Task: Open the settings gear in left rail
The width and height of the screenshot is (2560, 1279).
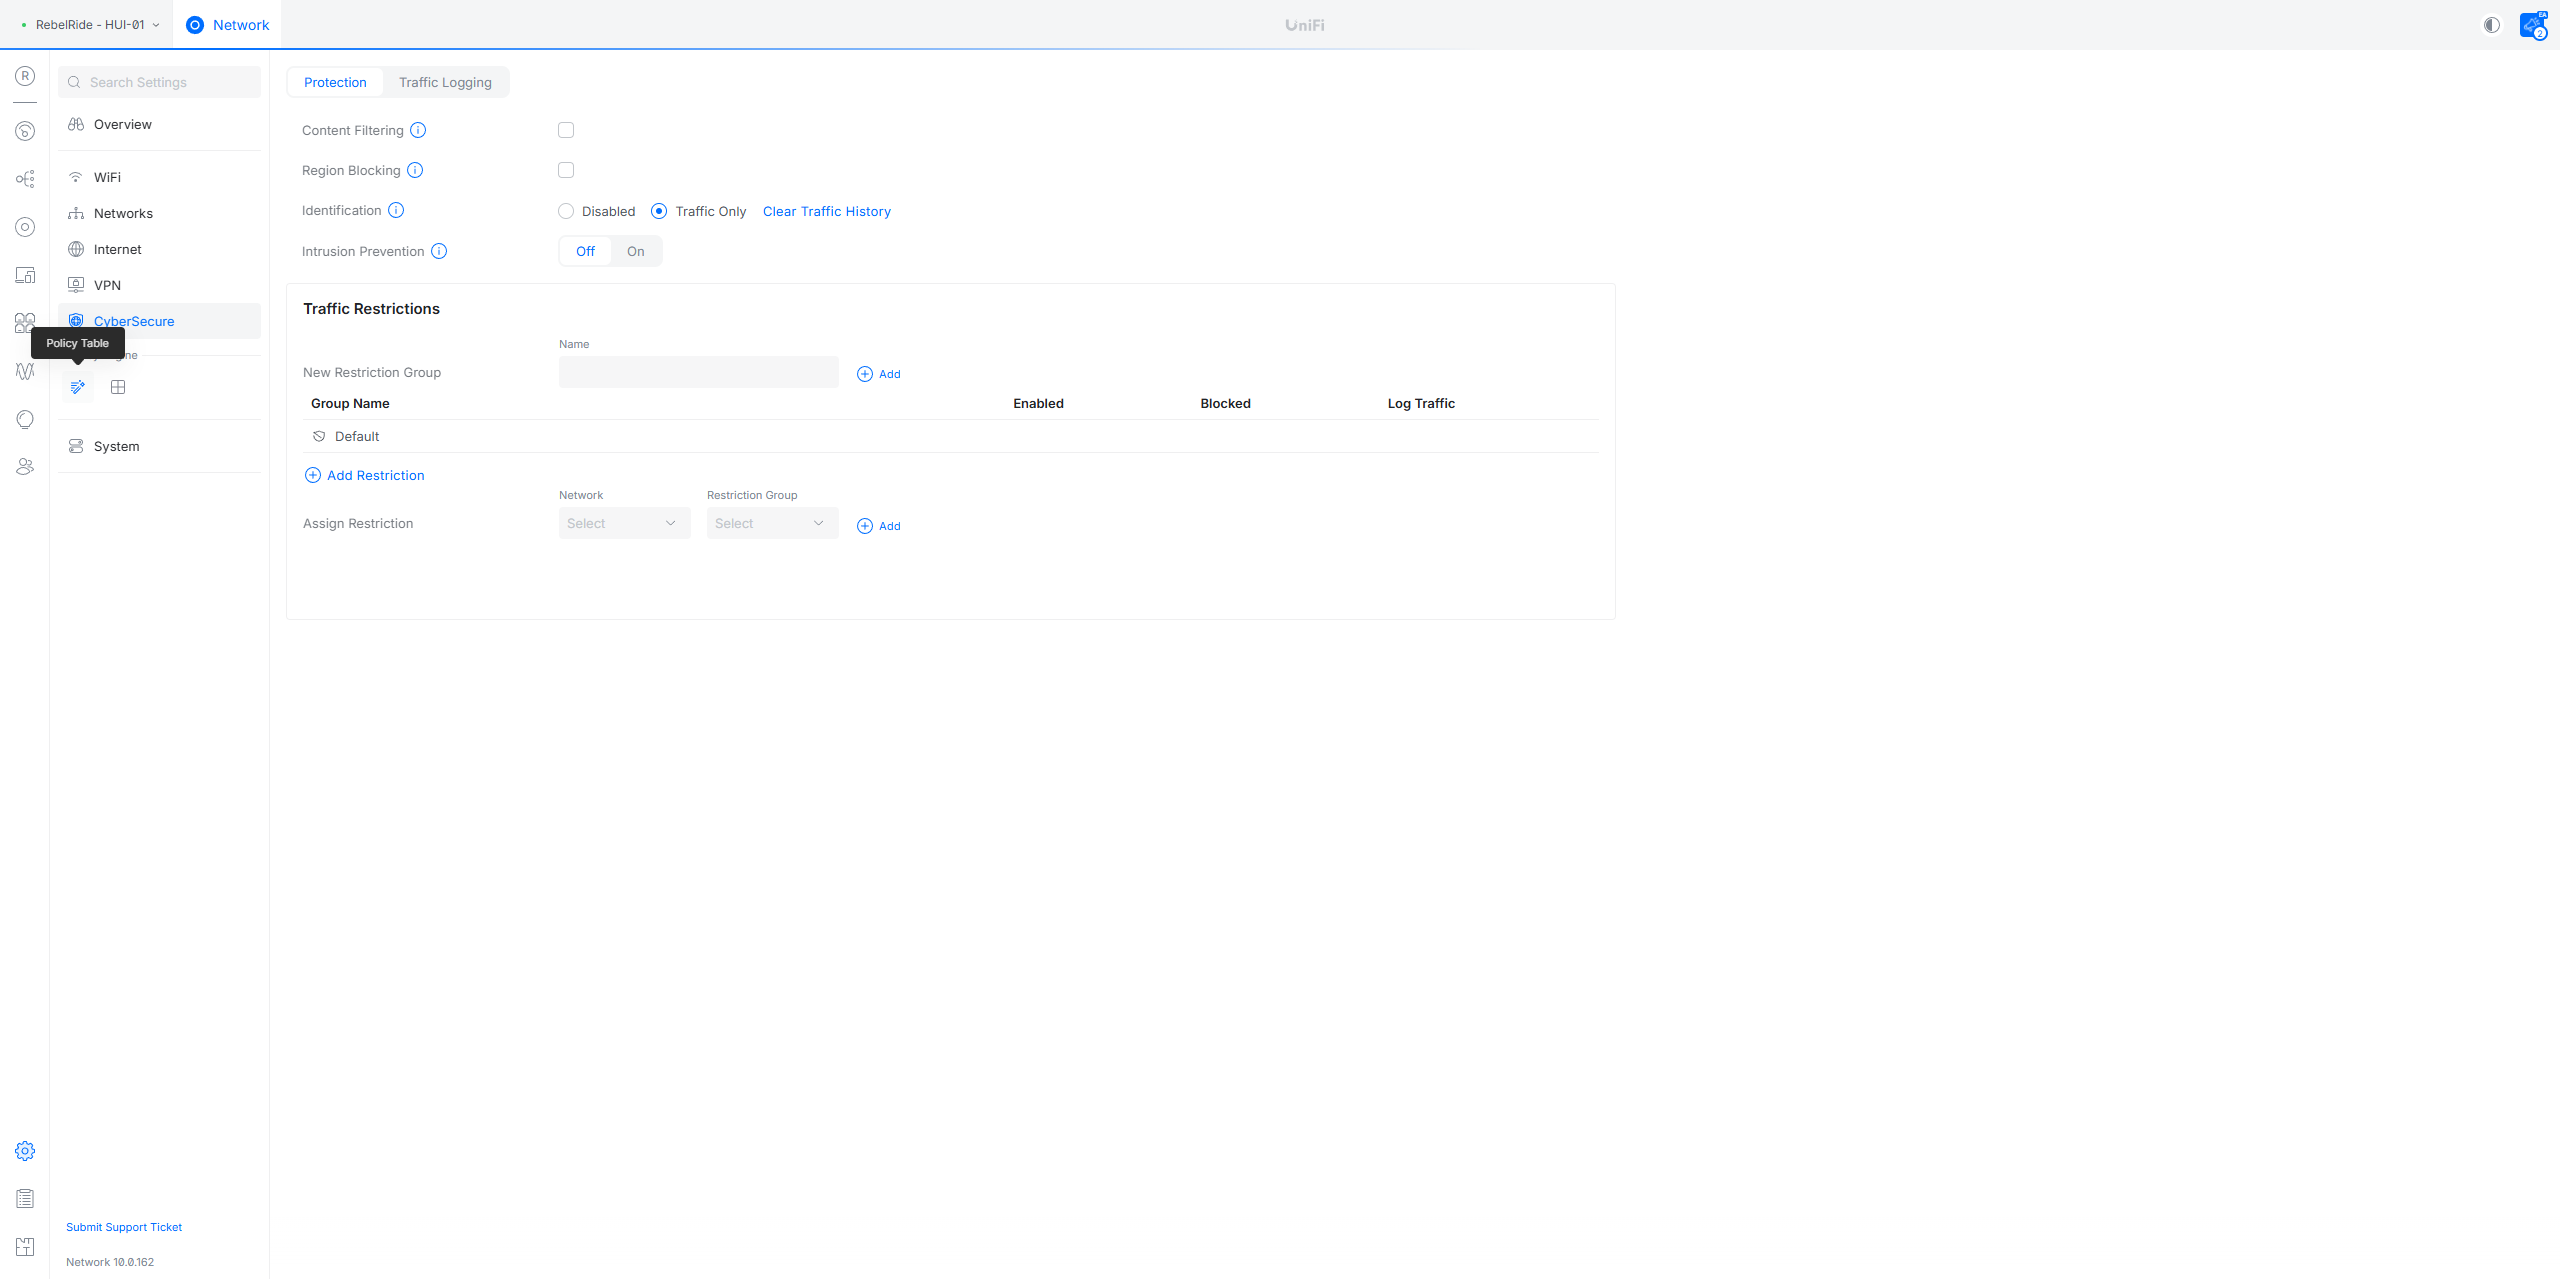Action: (25, 1151)
